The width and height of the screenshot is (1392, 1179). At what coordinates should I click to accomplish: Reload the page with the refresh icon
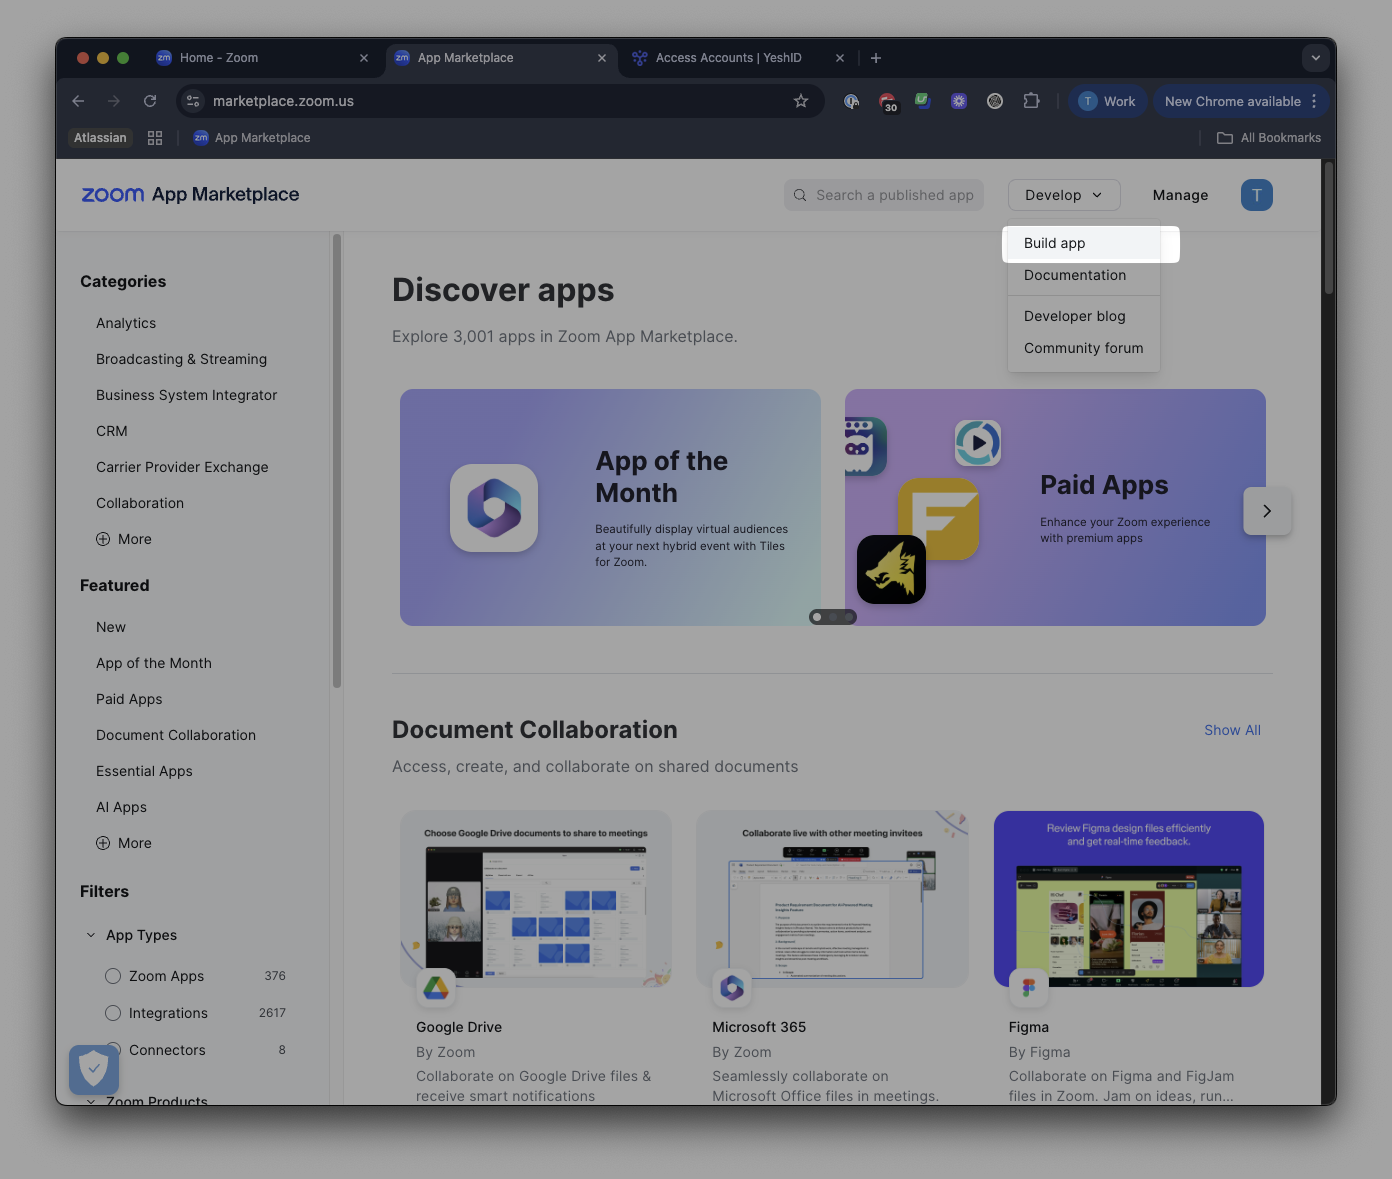click(x=150, y=101)
